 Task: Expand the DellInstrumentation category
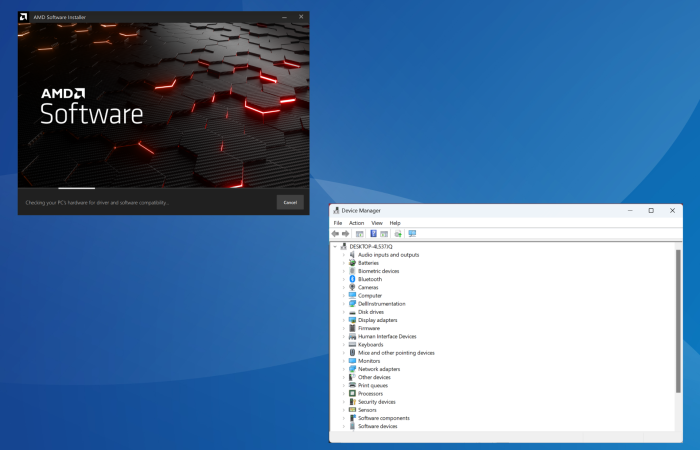click(x=344, y=304)
